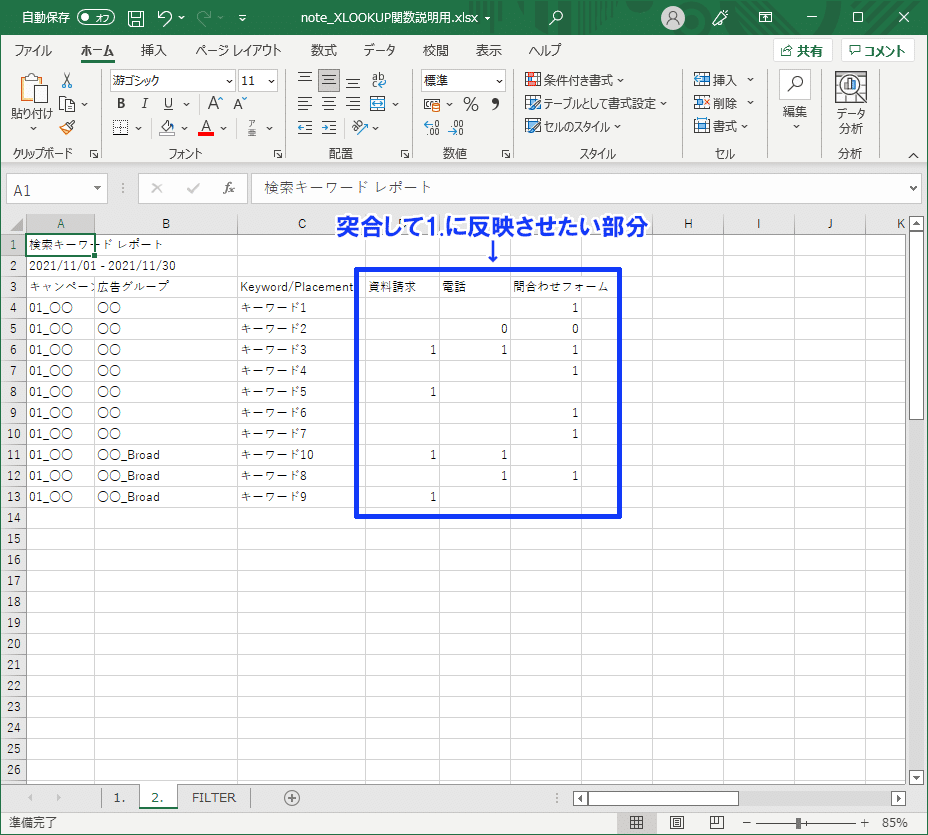Toggle center horizontal alignment
The height and width of the screenshot is (835, 928).
[329, 104]
